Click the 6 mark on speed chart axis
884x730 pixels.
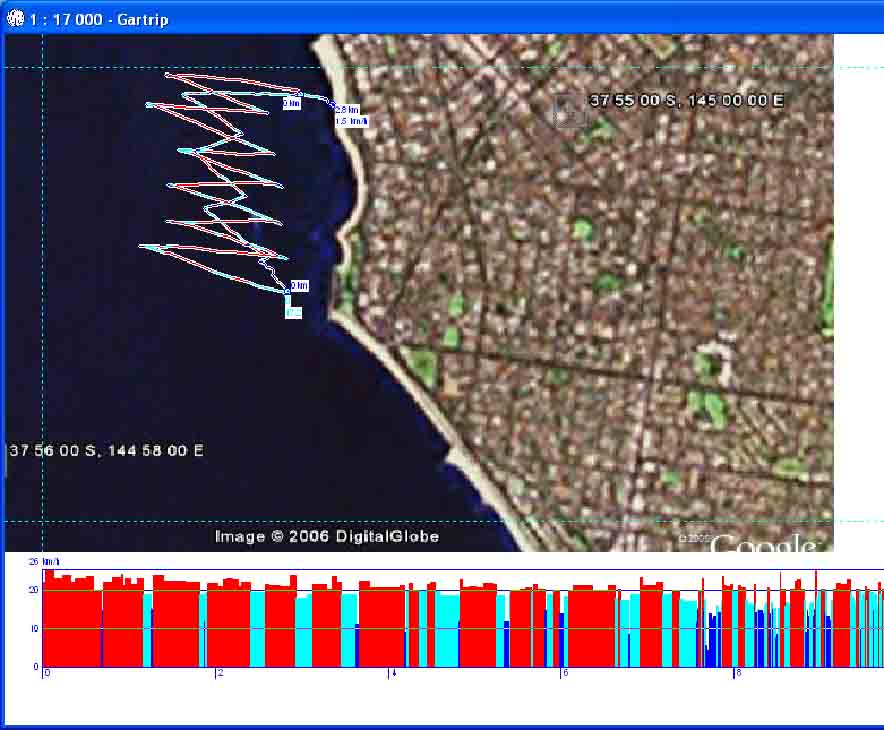(x=566, y=674)
